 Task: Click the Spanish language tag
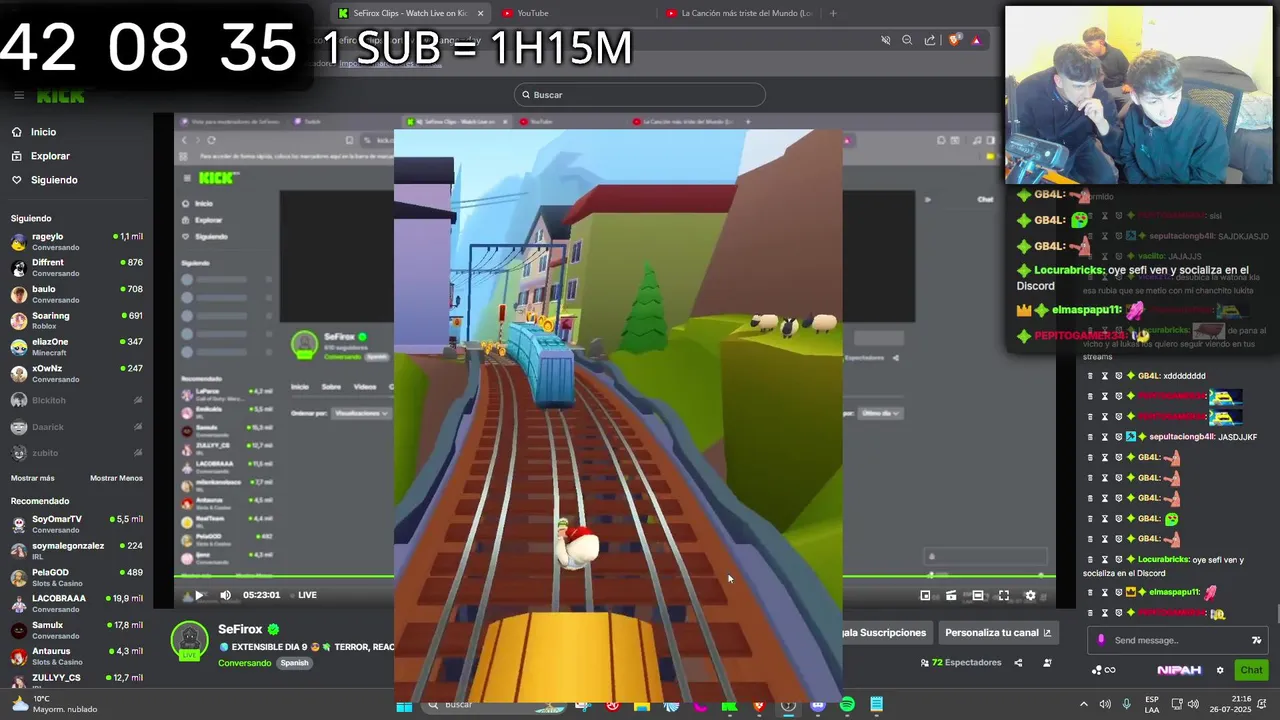[x=294, y=663]
